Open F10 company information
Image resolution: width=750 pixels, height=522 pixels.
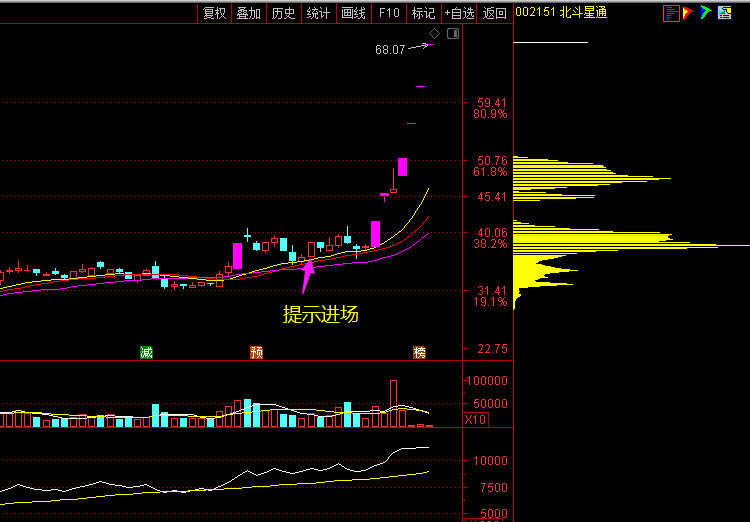tap(388, 13)
